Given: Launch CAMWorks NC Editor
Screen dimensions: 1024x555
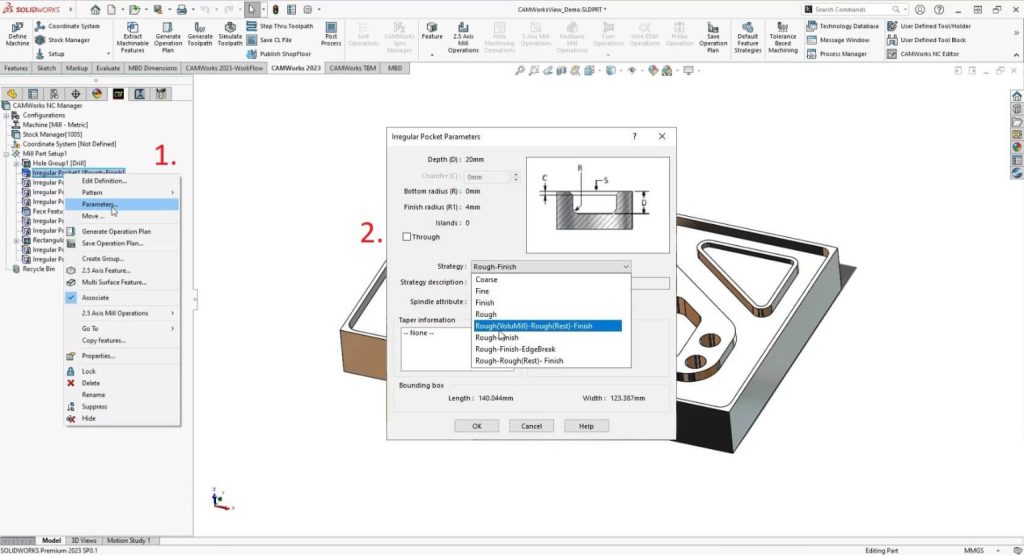Looking at the screenshot, I should [923, 54].
